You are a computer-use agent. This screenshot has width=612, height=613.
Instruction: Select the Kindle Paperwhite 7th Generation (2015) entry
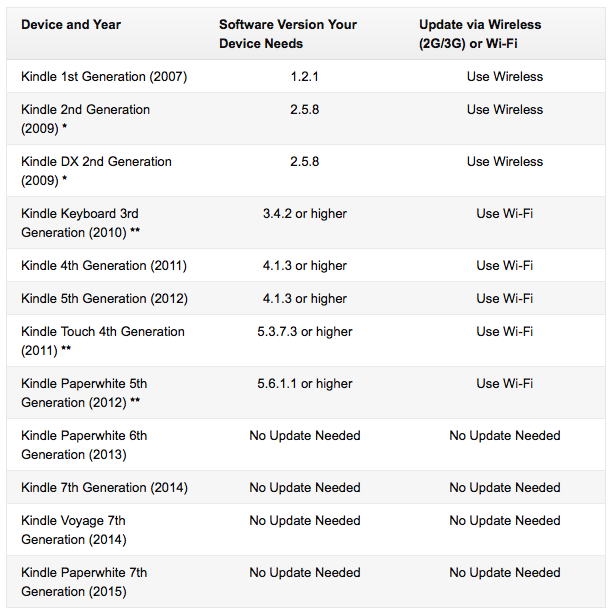tap(84, 582)
